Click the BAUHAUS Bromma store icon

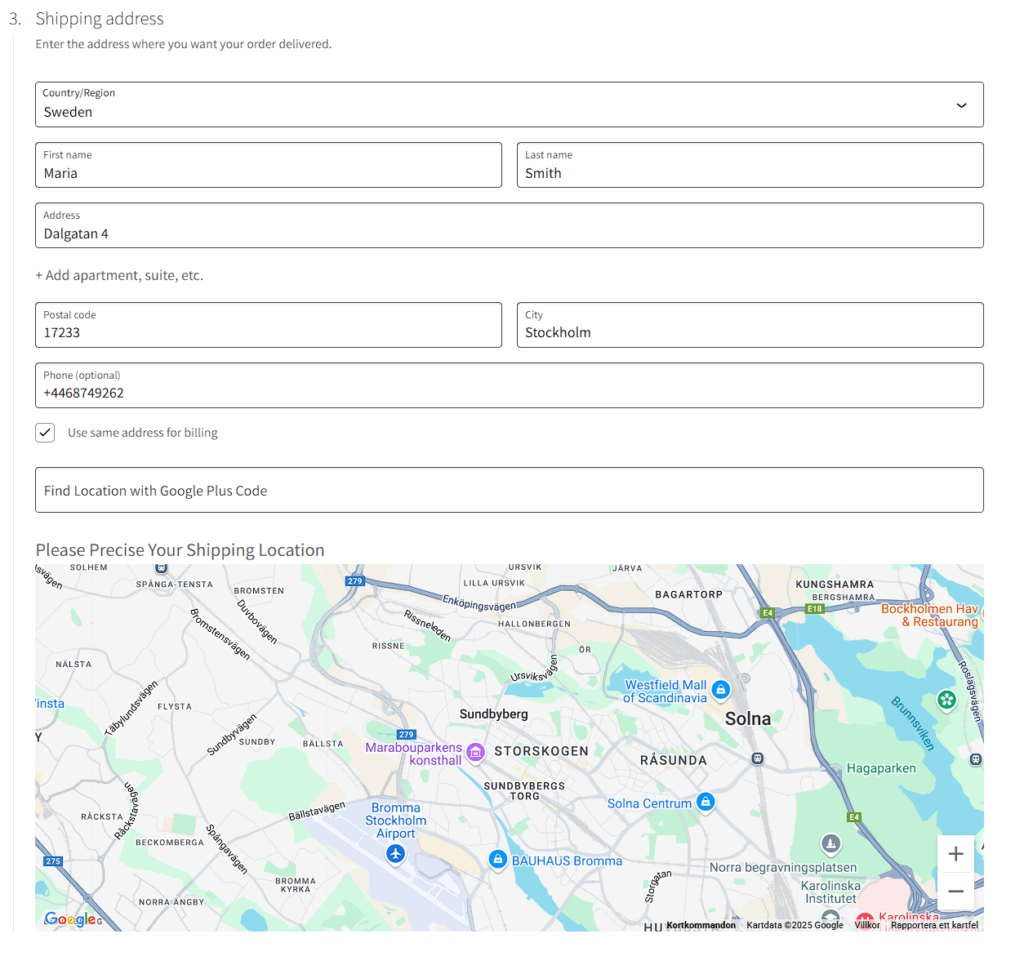498,860
